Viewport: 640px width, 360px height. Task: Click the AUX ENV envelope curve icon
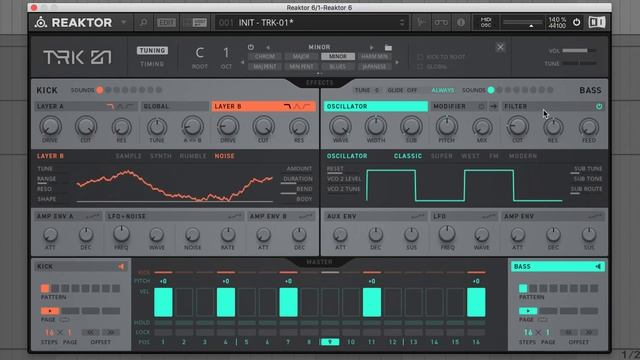[x=418, y=216]
